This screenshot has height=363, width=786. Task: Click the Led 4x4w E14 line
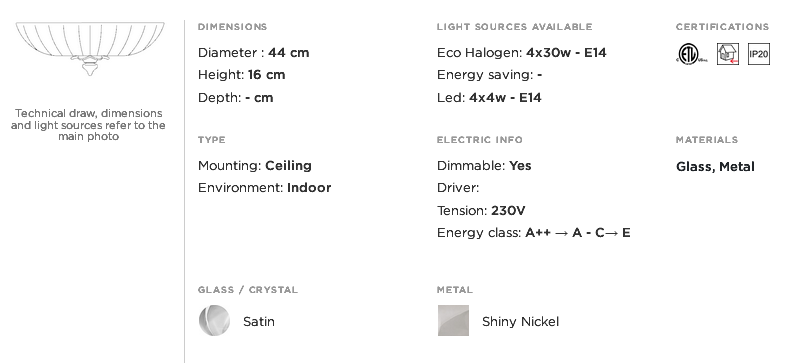coord(489,97)
